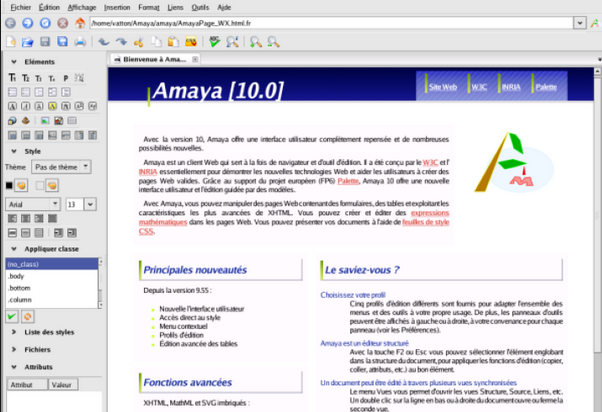Run the ABC spell checker
Screen dimensions: 602x412
[x=215, y=41]
